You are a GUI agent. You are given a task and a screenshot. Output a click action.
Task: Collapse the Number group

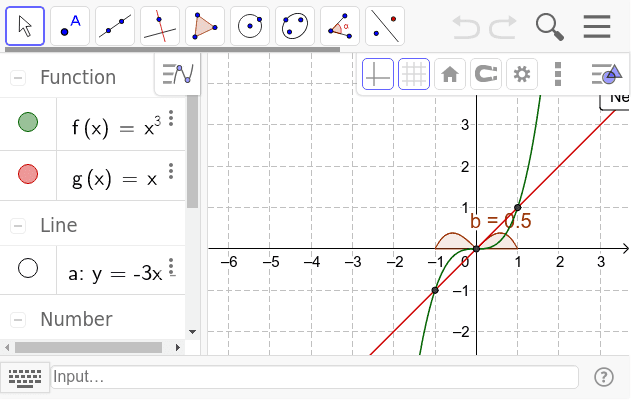pos(18,320)
